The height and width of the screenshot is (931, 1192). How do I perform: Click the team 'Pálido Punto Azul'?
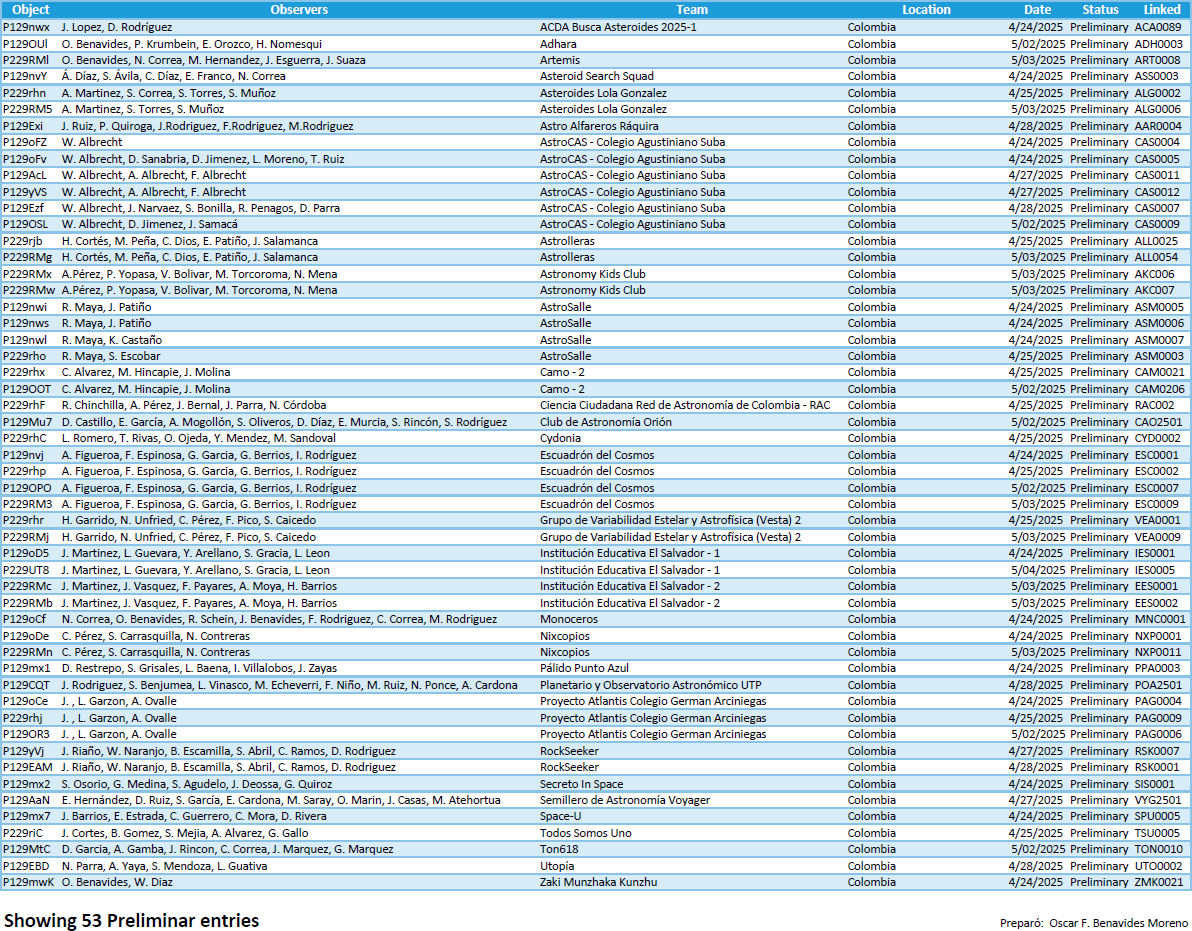click(x=585, y=669)
